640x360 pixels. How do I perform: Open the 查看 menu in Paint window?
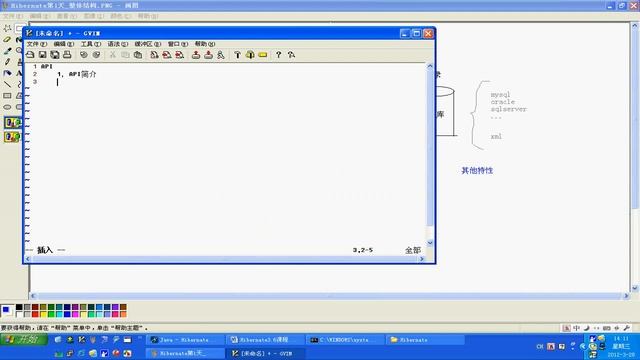[x=67, y=16]
